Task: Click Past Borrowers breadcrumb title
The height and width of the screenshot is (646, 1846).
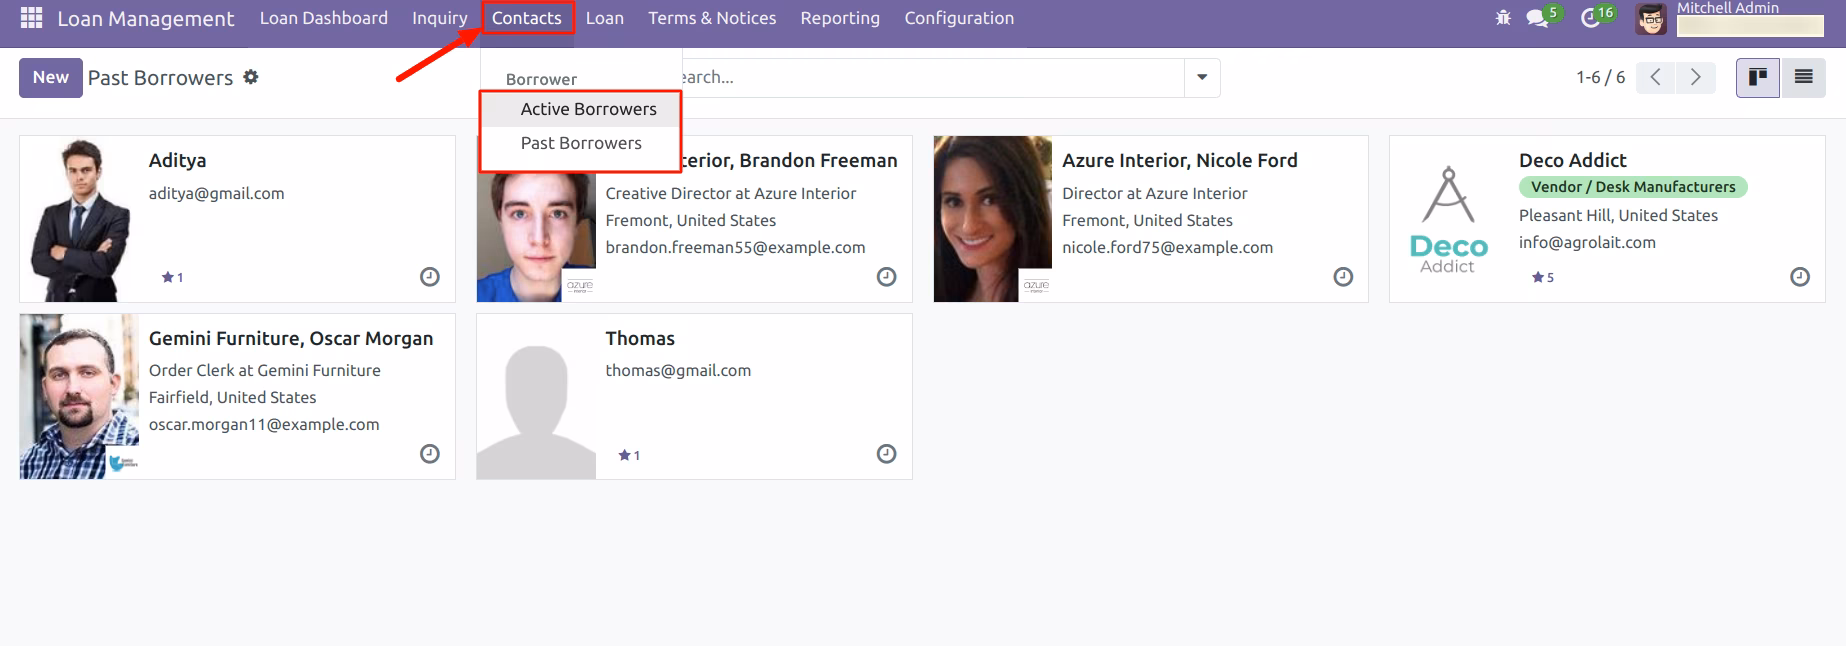Action: tap(160, 77)
